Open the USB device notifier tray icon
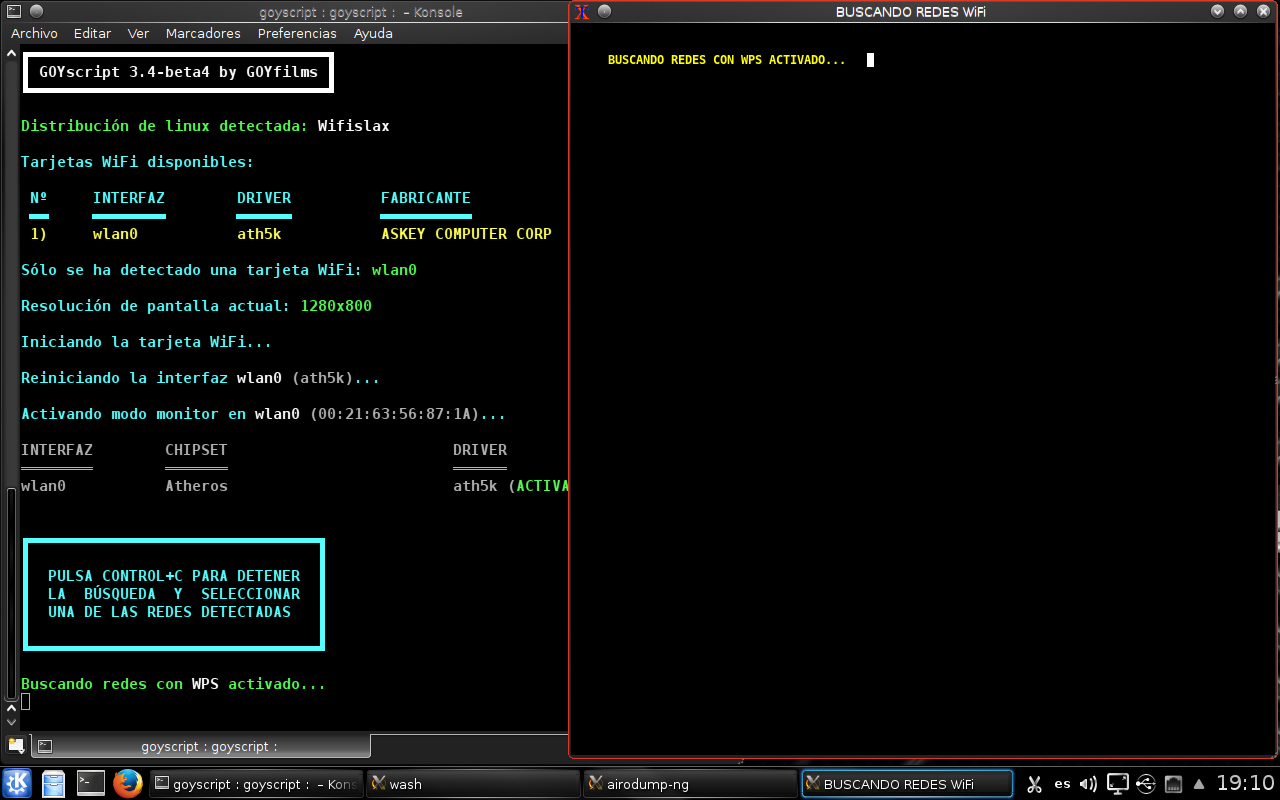 coord(1146,784)
